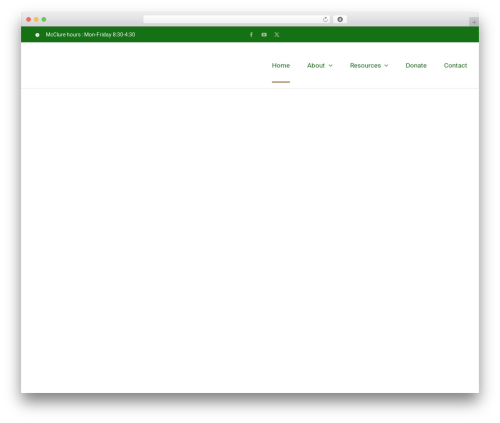Expand the About dropdown chevron
The image size is (500, 423).
pos(331,66)
